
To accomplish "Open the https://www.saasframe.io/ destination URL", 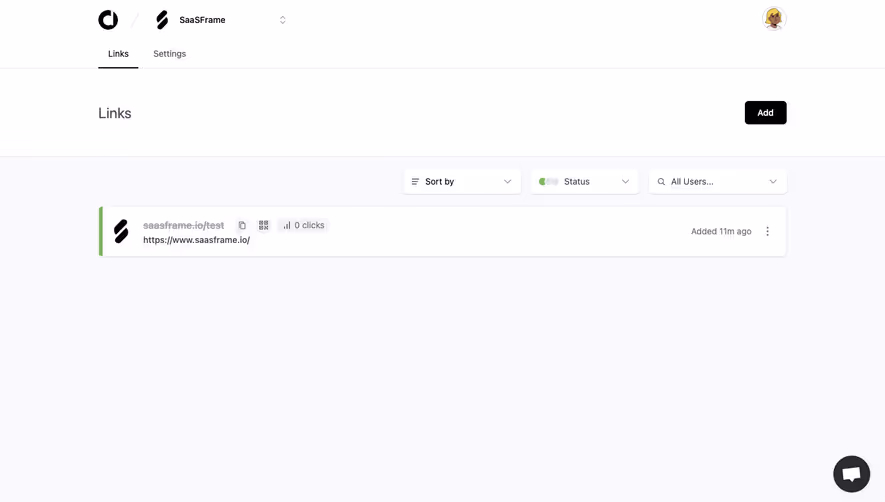I will 196,240.
